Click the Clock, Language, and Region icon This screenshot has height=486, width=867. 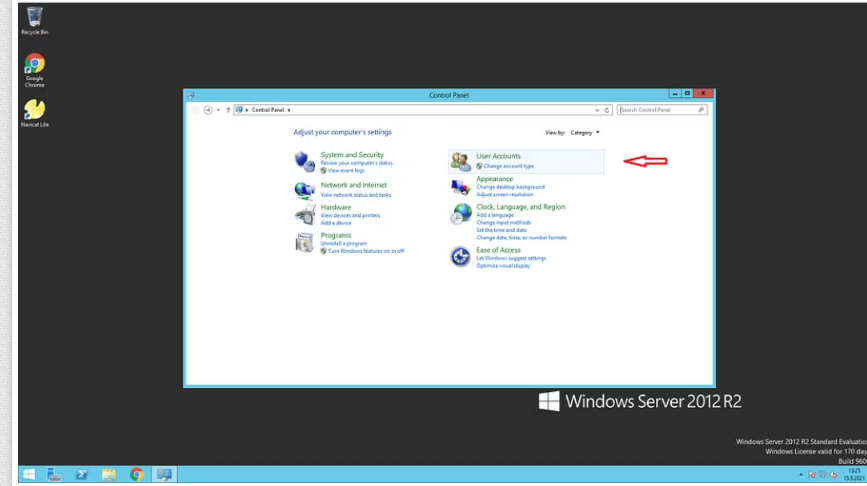pos(460,214)
